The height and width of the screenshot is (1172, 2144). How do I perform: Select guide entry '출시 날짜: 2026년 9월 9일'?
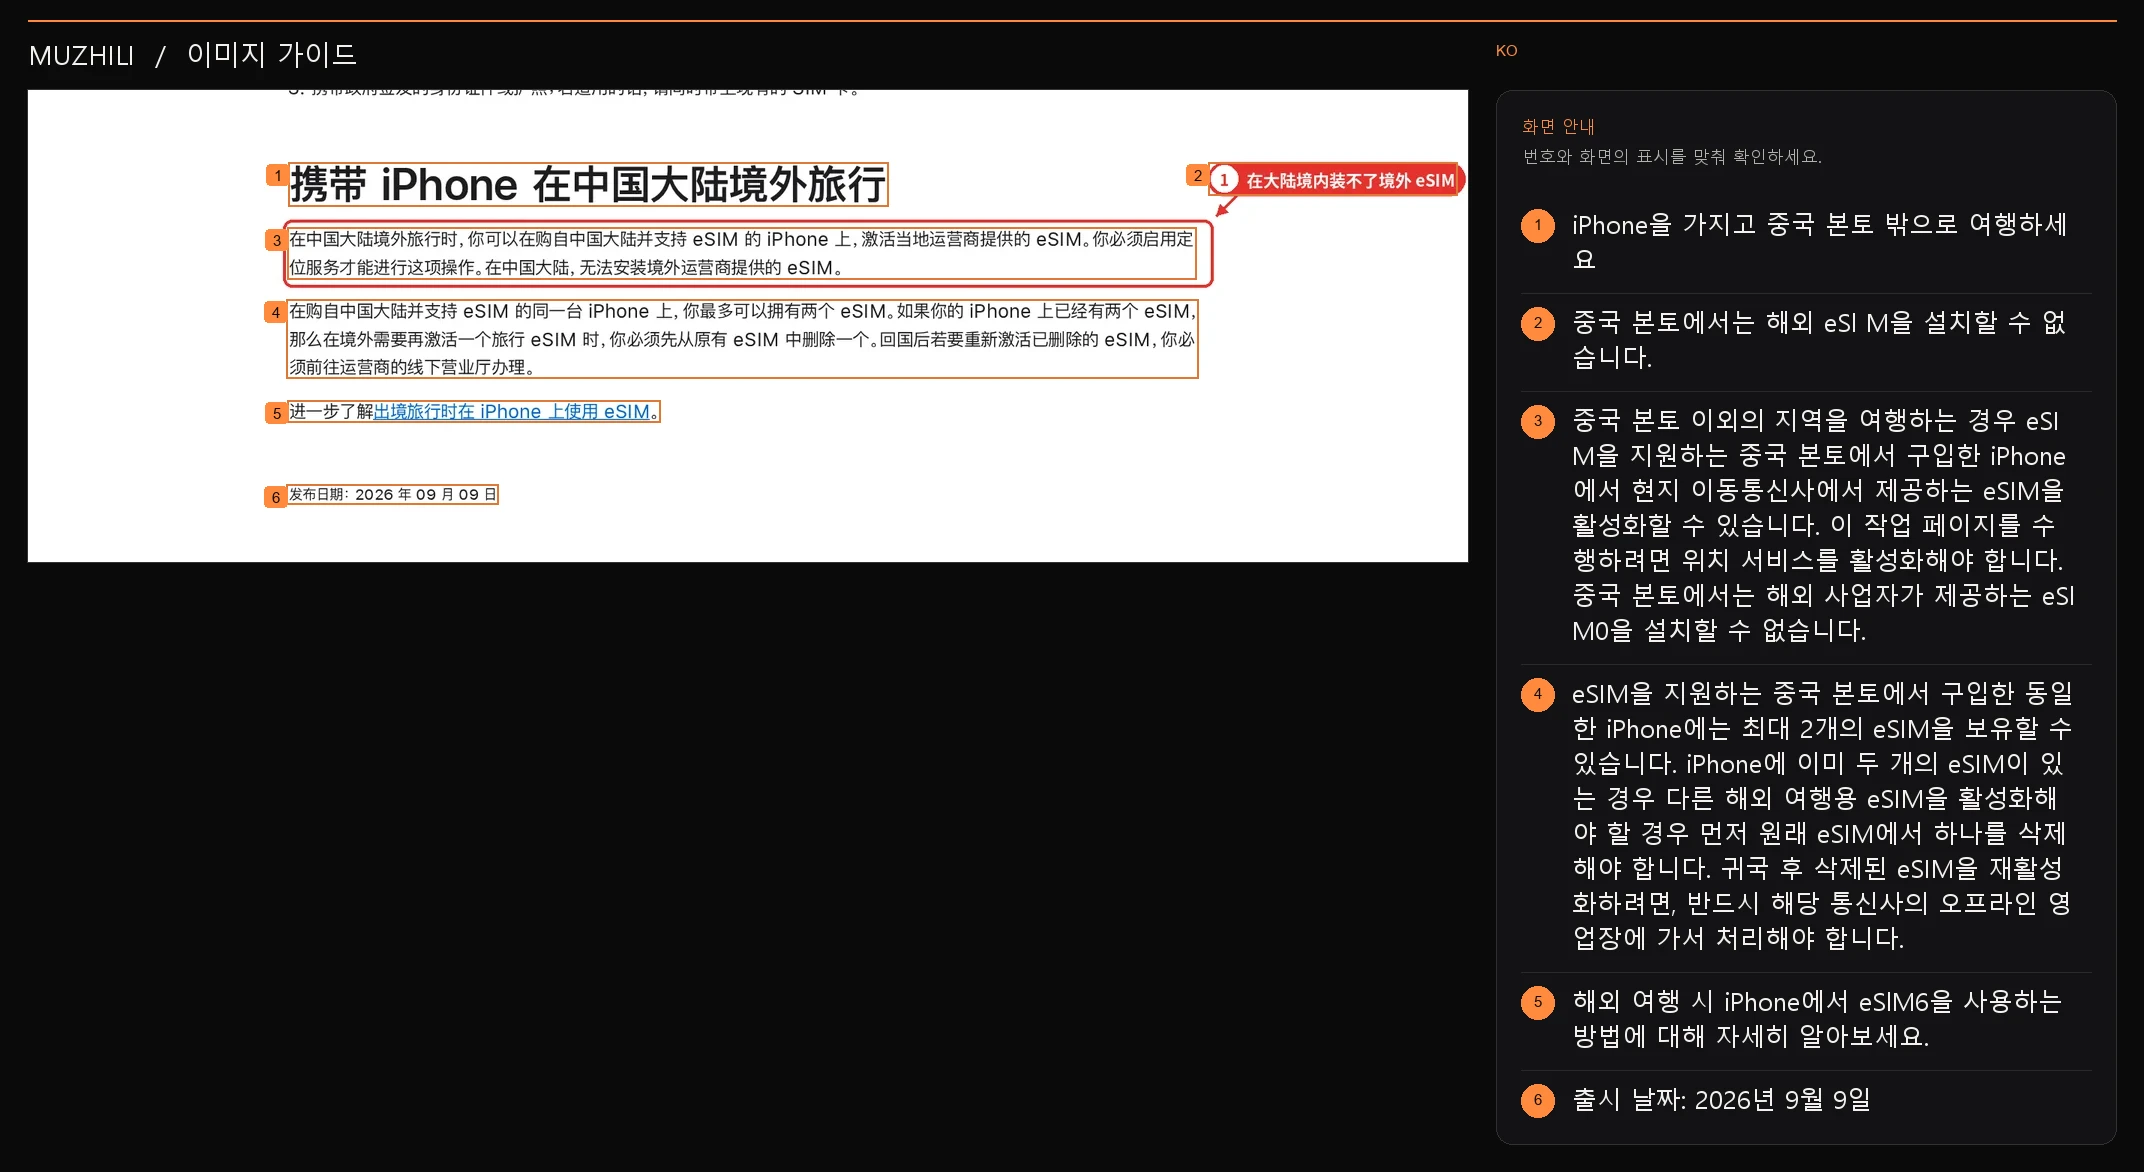coord(1806,1100)
